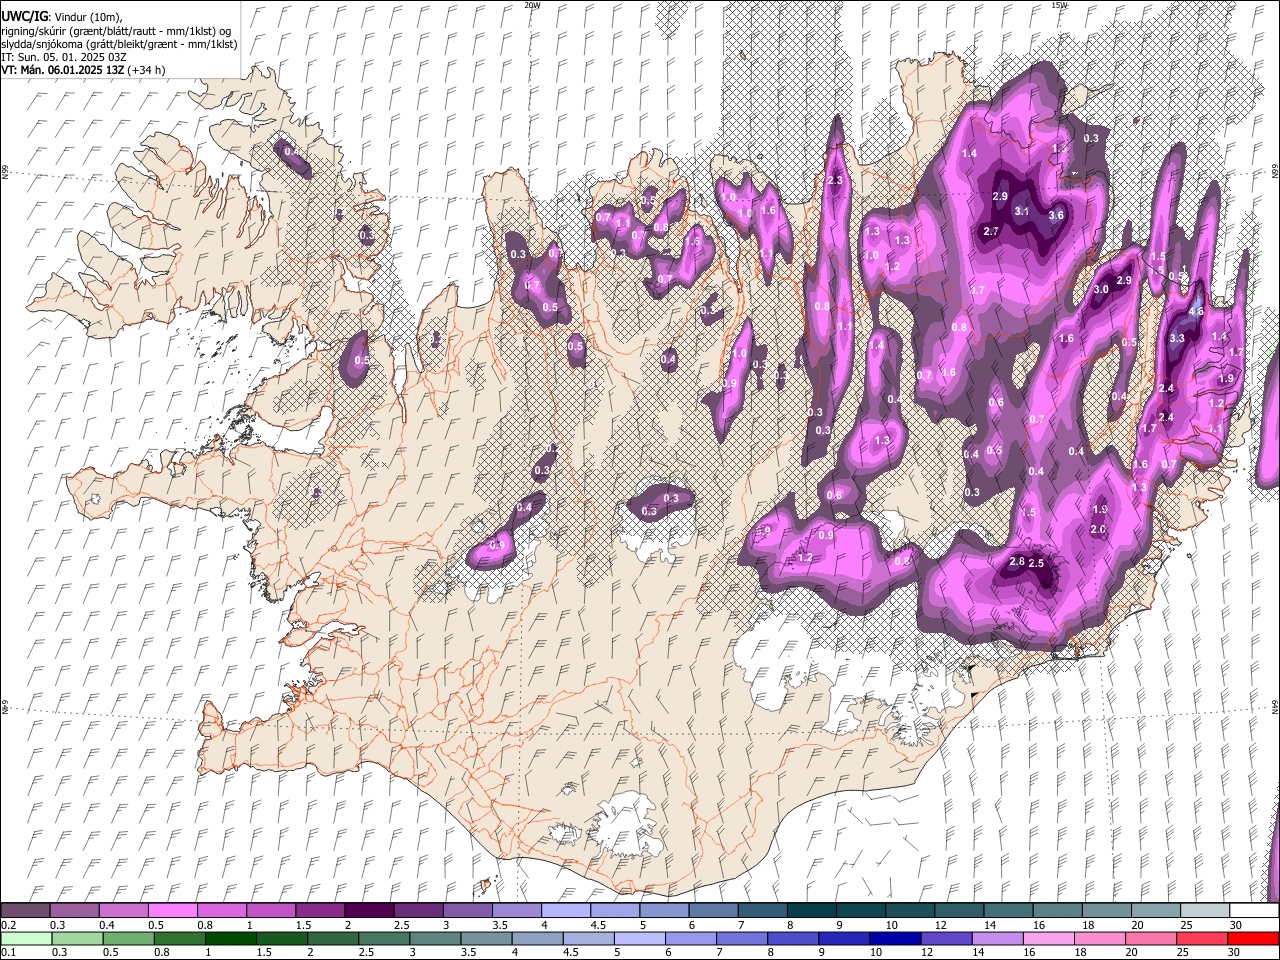Click the 4.6 precipitation value near the east coast
Screen dimensions: 1280x960
click(x=1195, y=311)
